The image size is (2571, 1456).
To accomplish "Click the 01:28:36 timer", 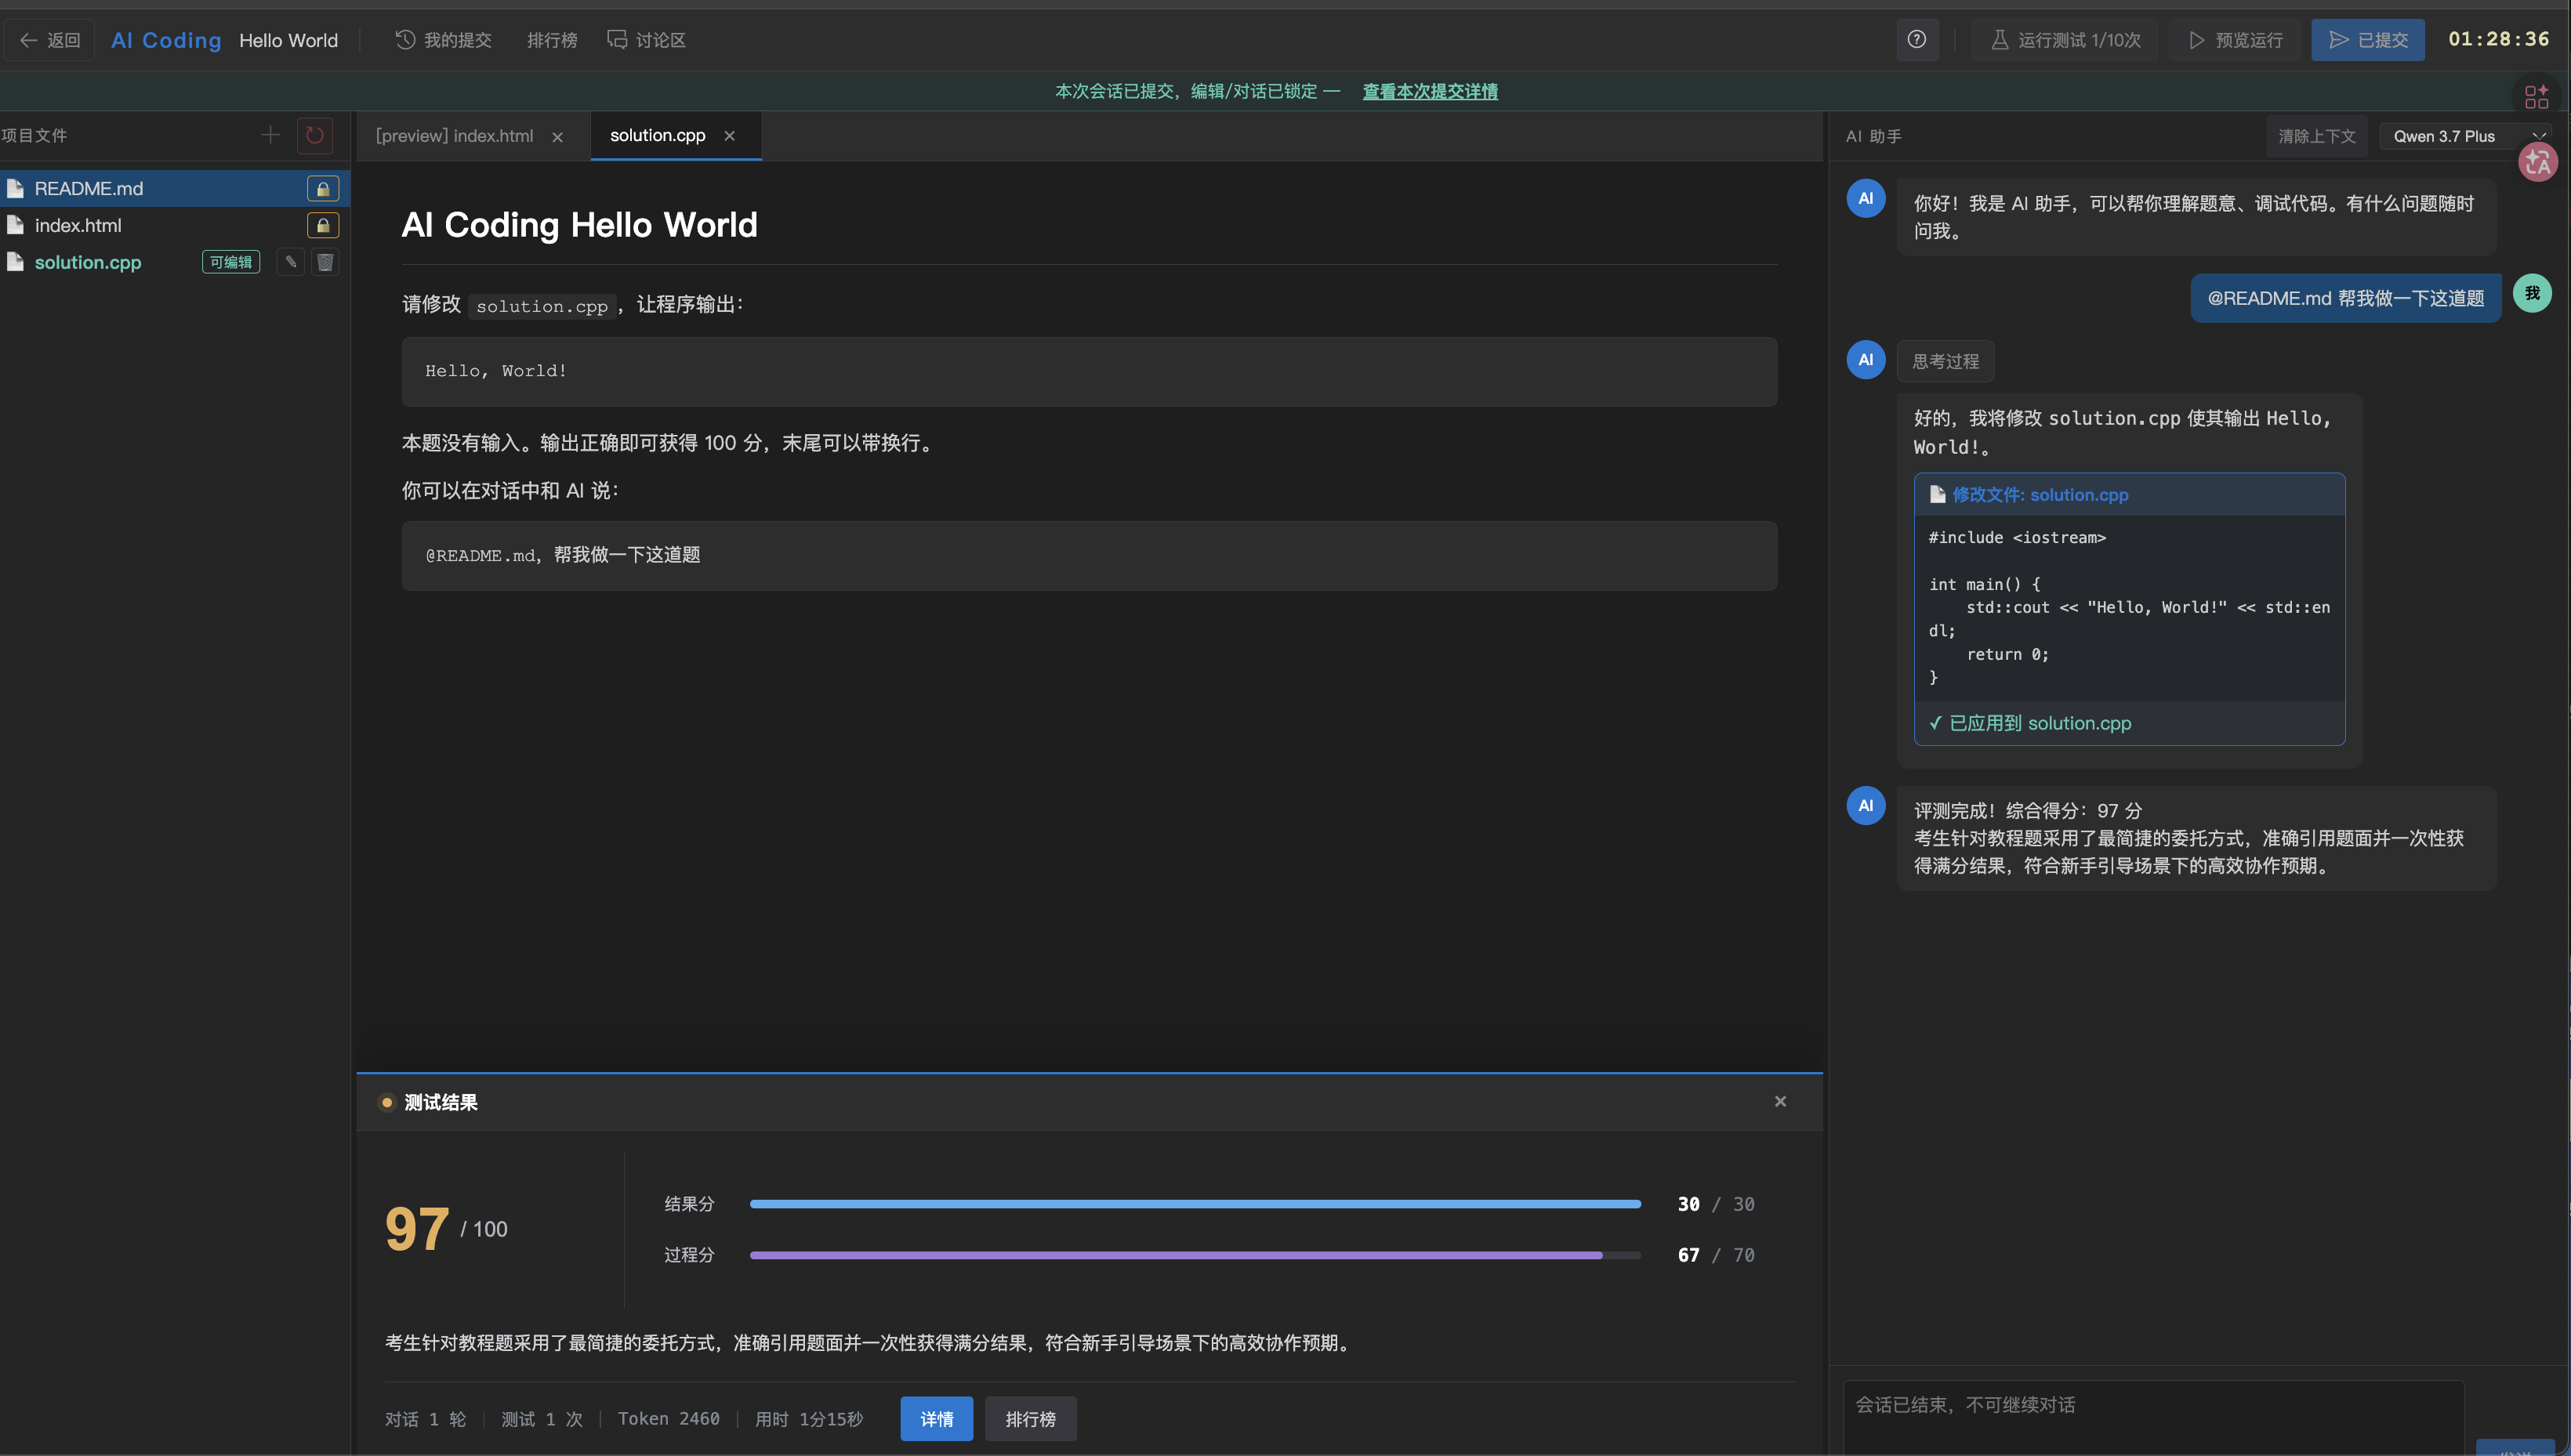I will coord(2498,39).
